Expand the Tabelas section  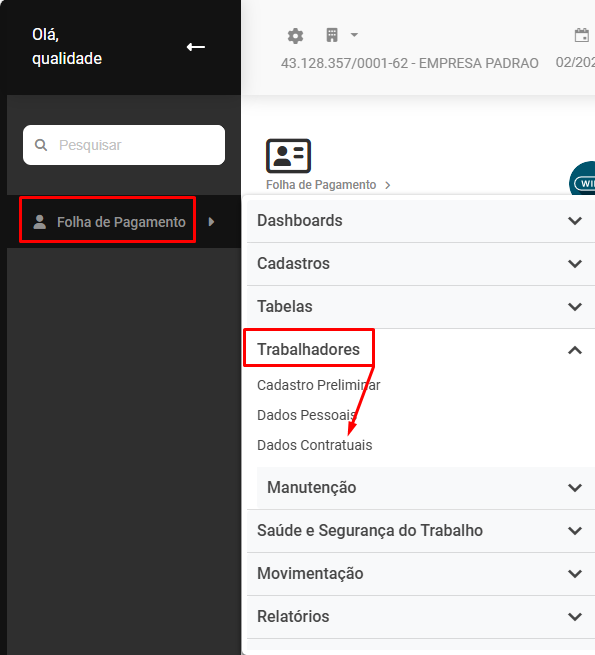point(421,307)
